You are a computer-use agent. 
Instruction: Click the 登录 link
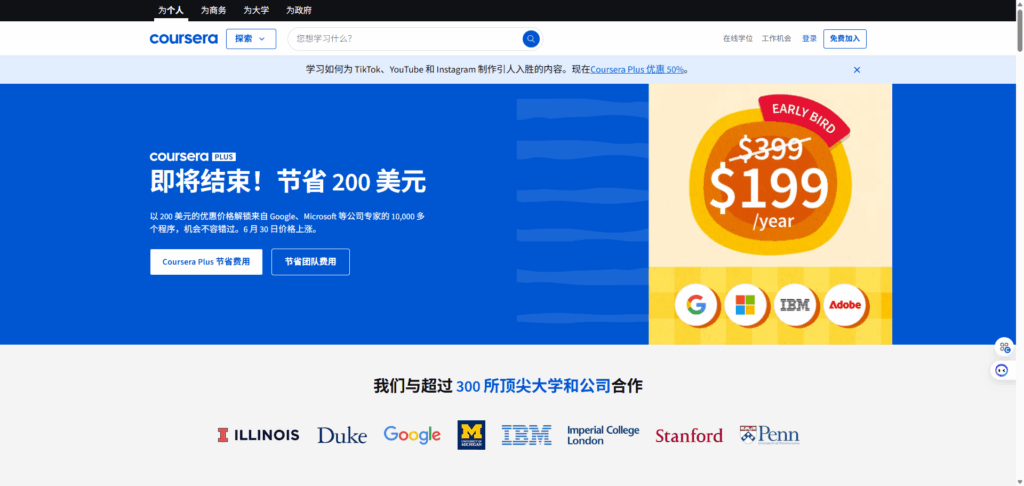(810, 39)
